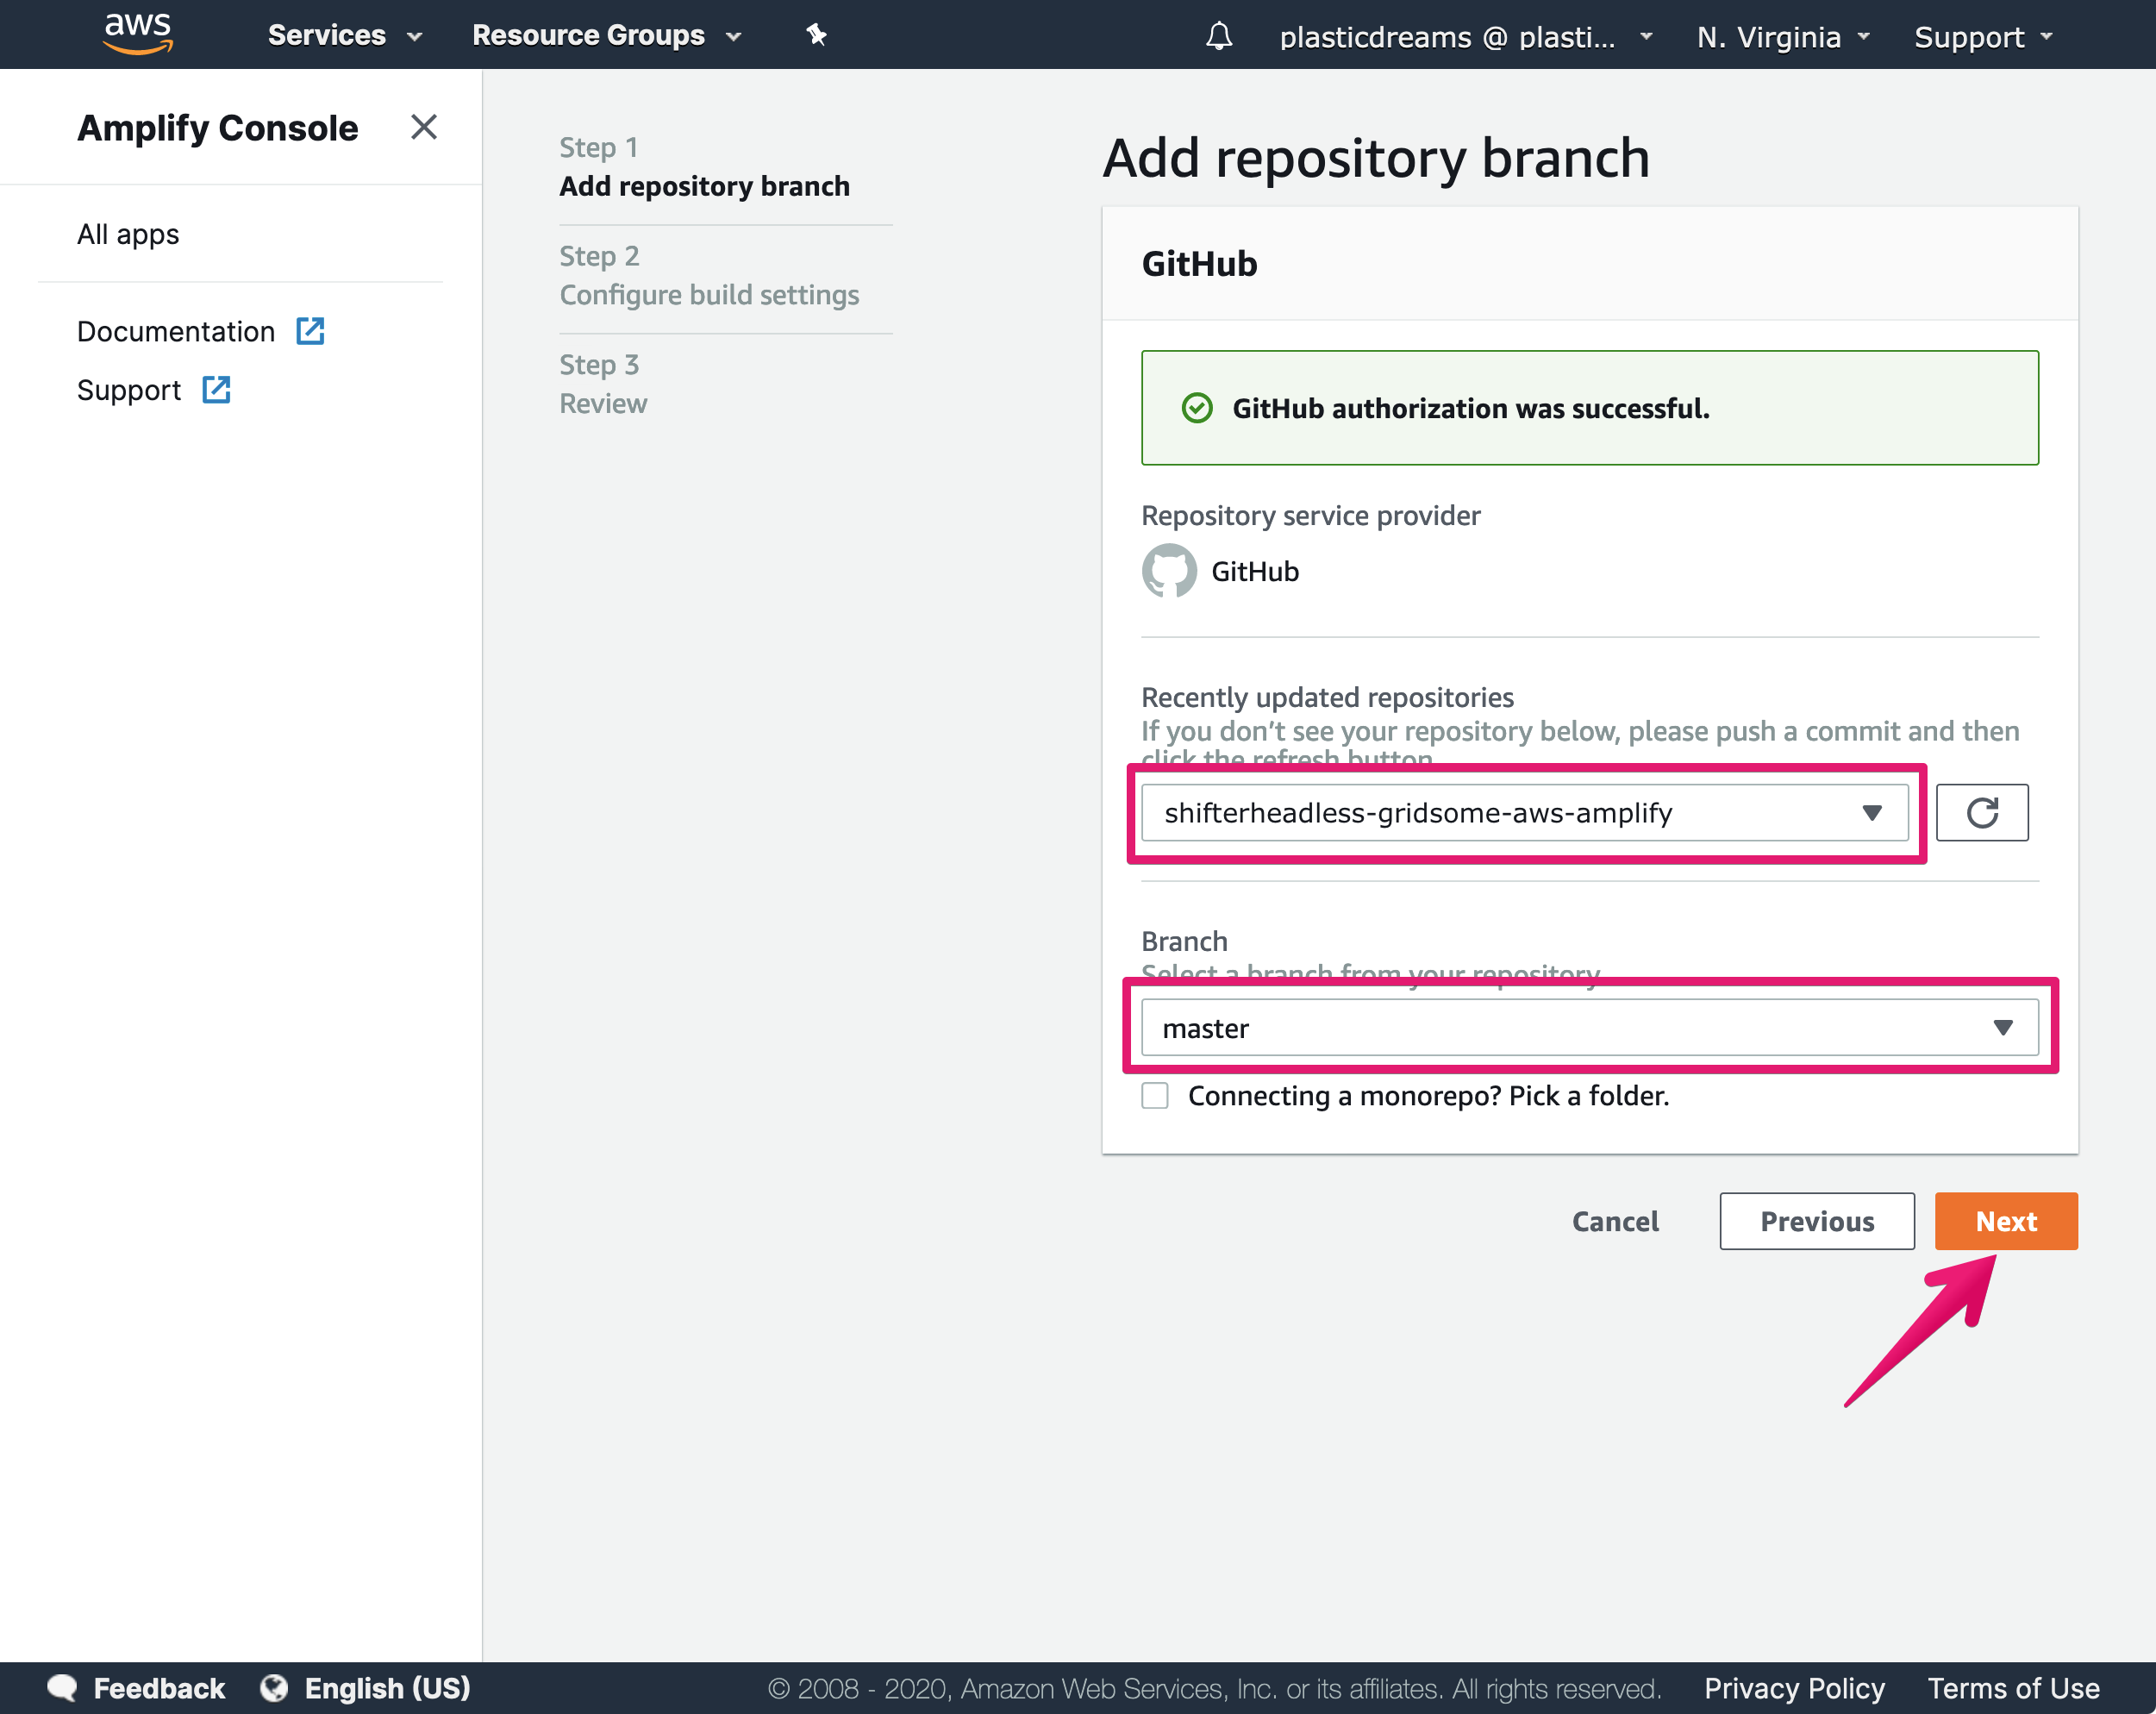This screenshot has width=2156, height=1714.
Task: Click the Cancel button
Action: [x=1615, y=1221]
